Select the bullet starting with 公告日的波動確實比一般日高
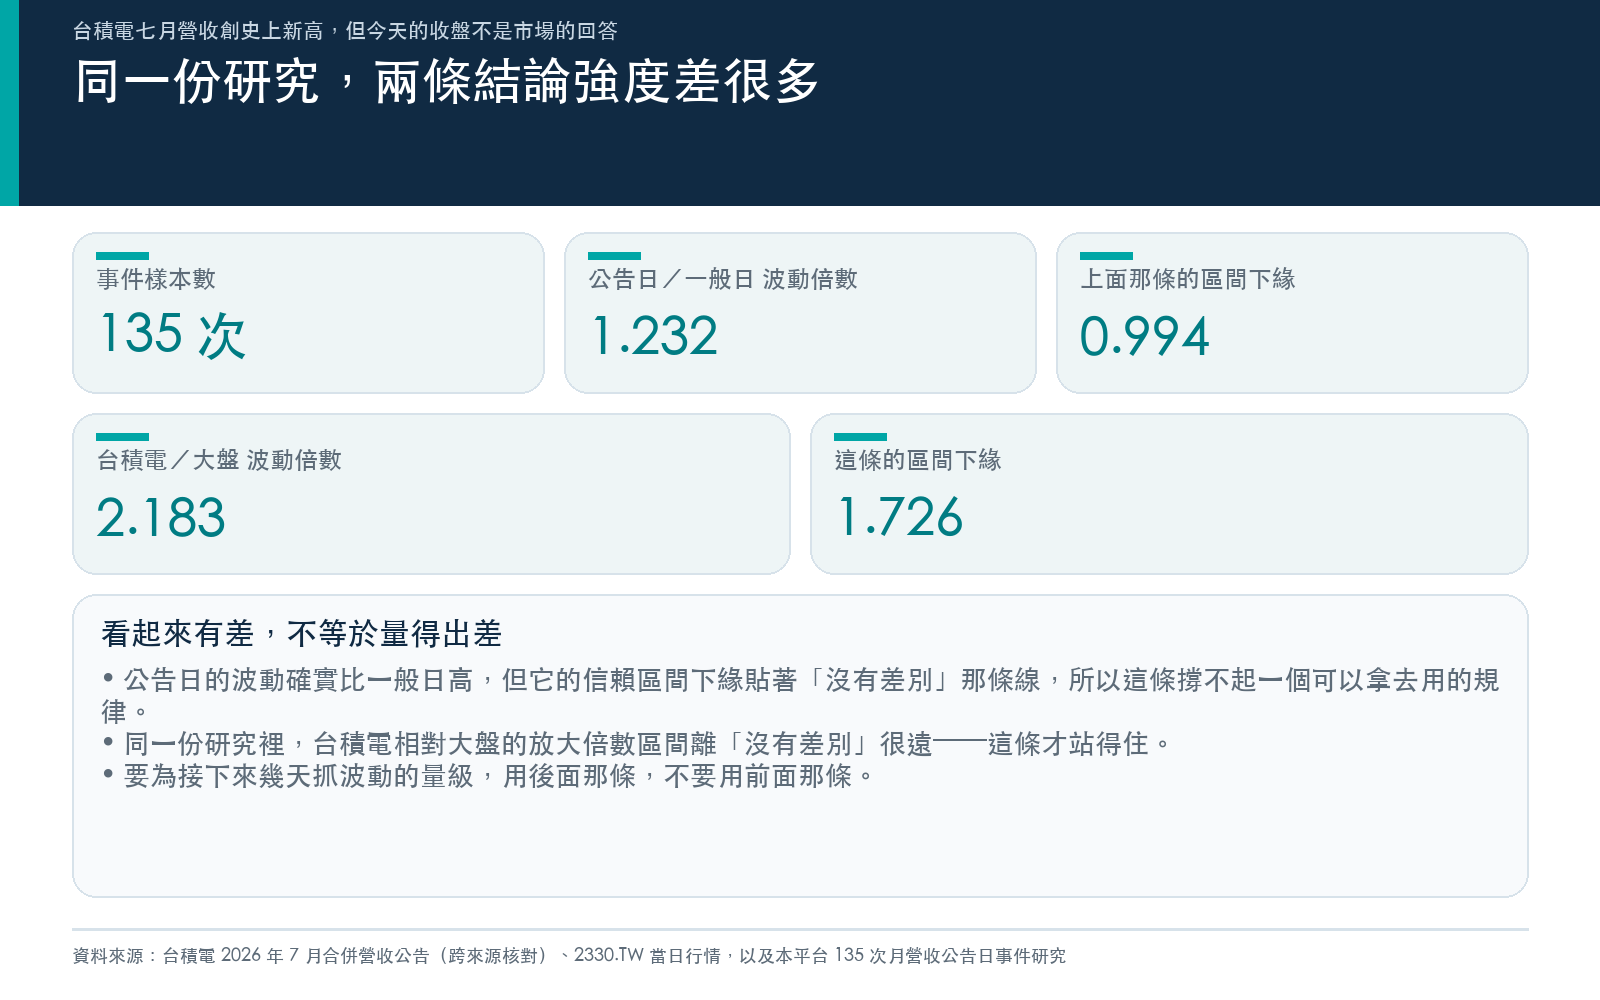This screenshot has width=1600, height=1000. pyautogui.click(x=800, y=696)
